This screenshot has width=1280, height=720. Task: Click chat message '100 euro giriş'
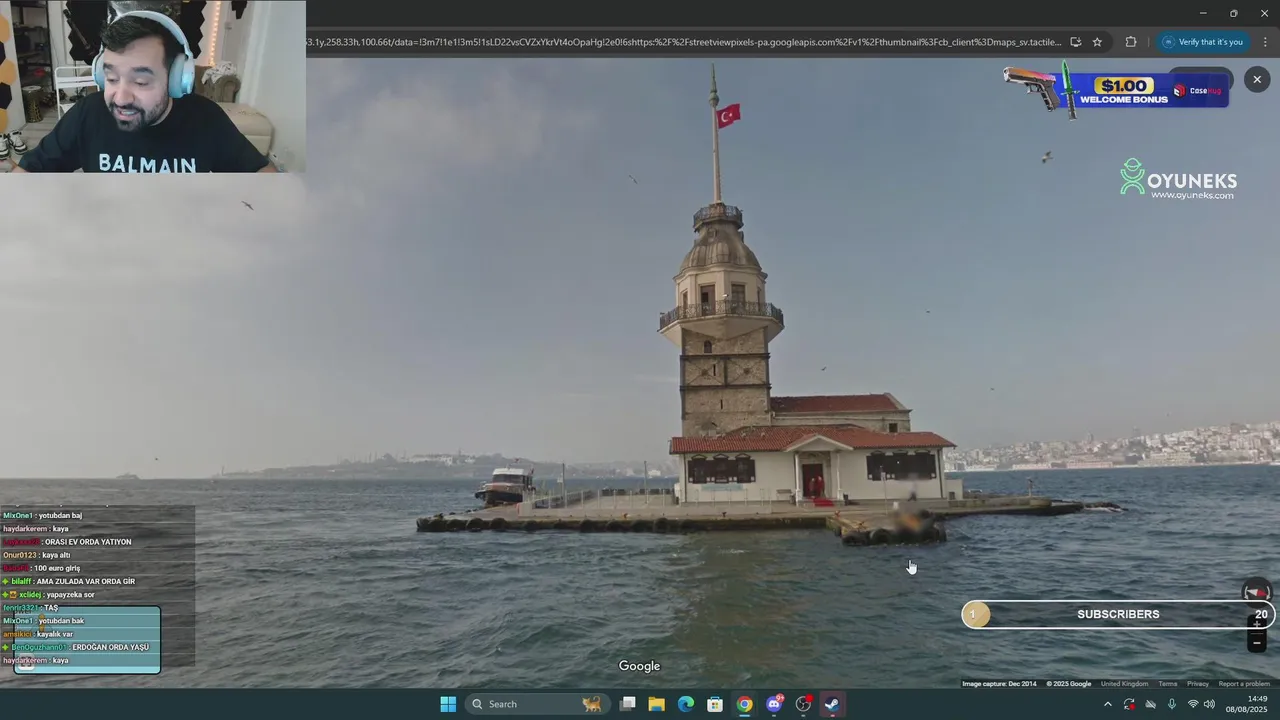pyautogui.click(x=57, y=568)
